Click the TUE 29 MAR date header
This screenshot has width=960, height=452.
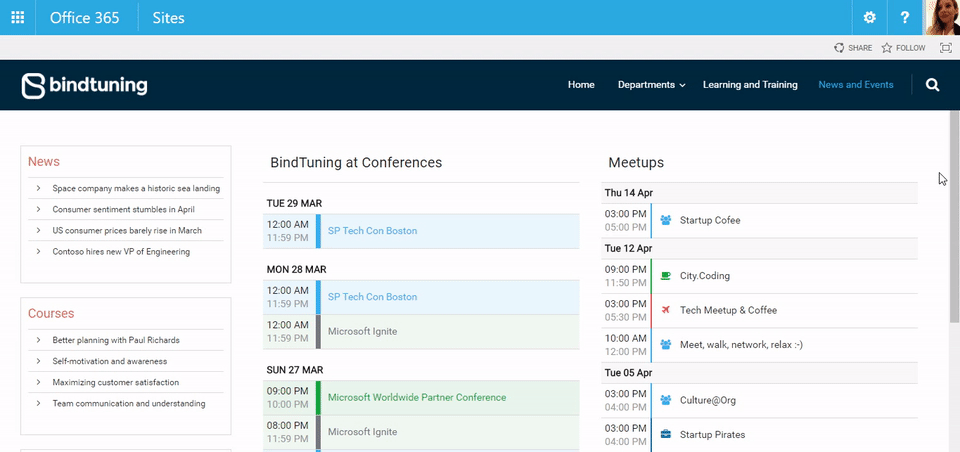[294, 203]
